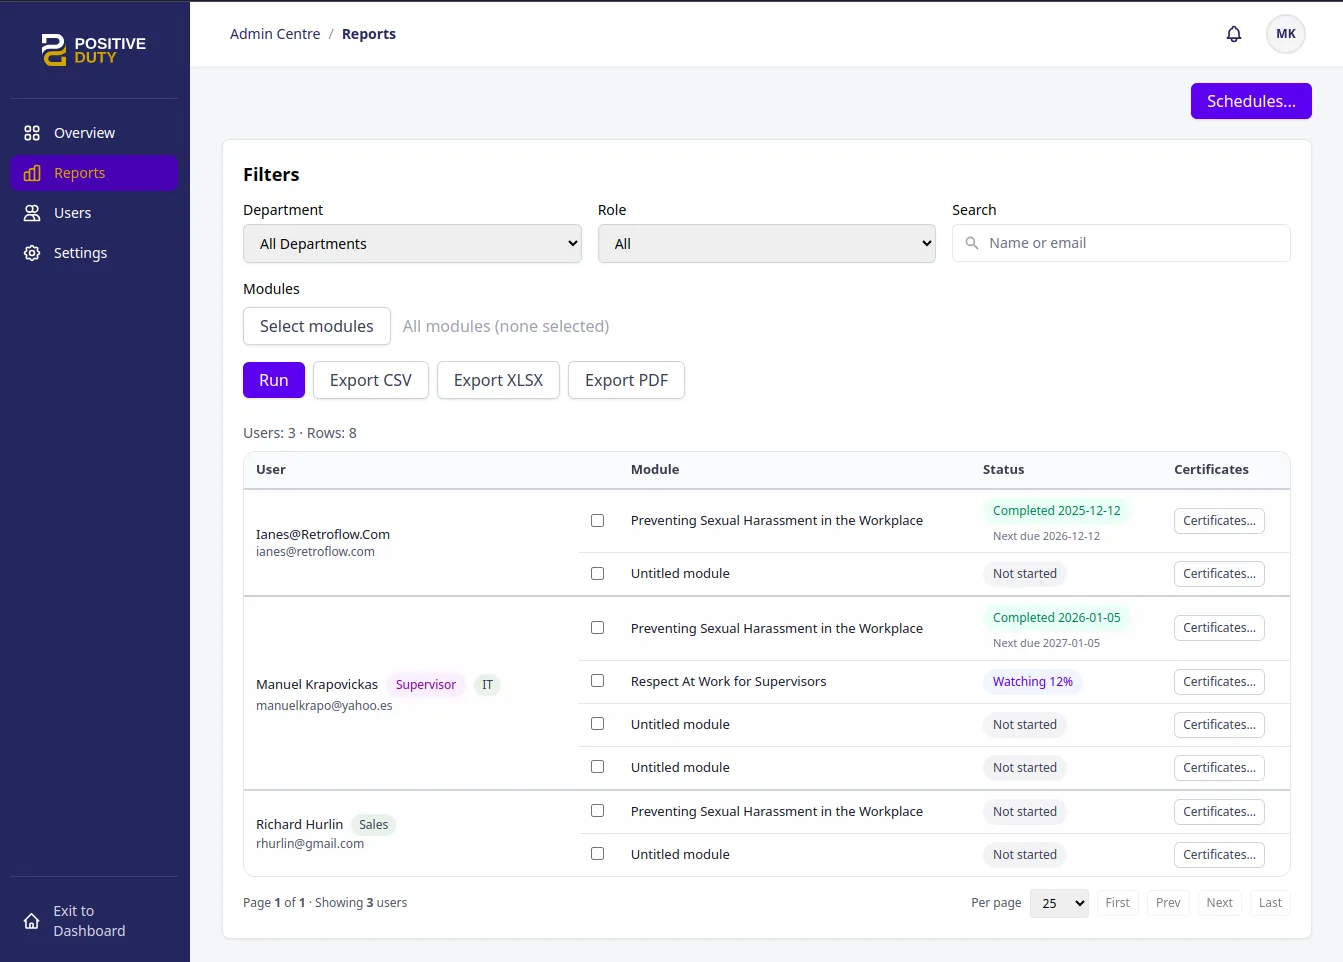Image resolution: width=1343 pixels, height=962 pixels.
Task: Click Export PDF button
Action: tap(626, 380)
